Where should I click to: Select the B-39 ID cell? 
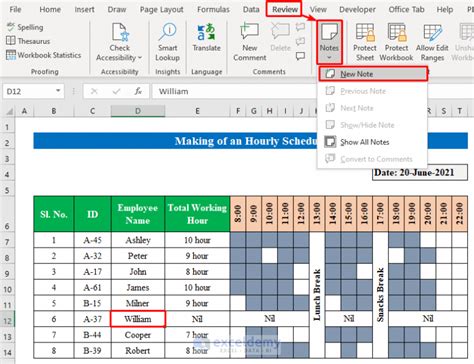[92, 351]
